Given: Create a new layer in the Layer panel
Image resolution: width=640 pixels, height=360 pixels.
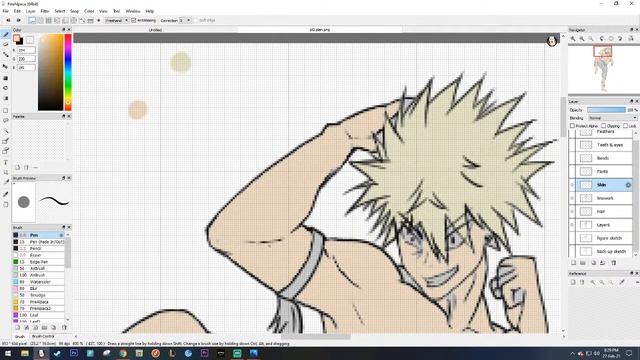Looking at the screenshot, I should (x=573, y=263).
